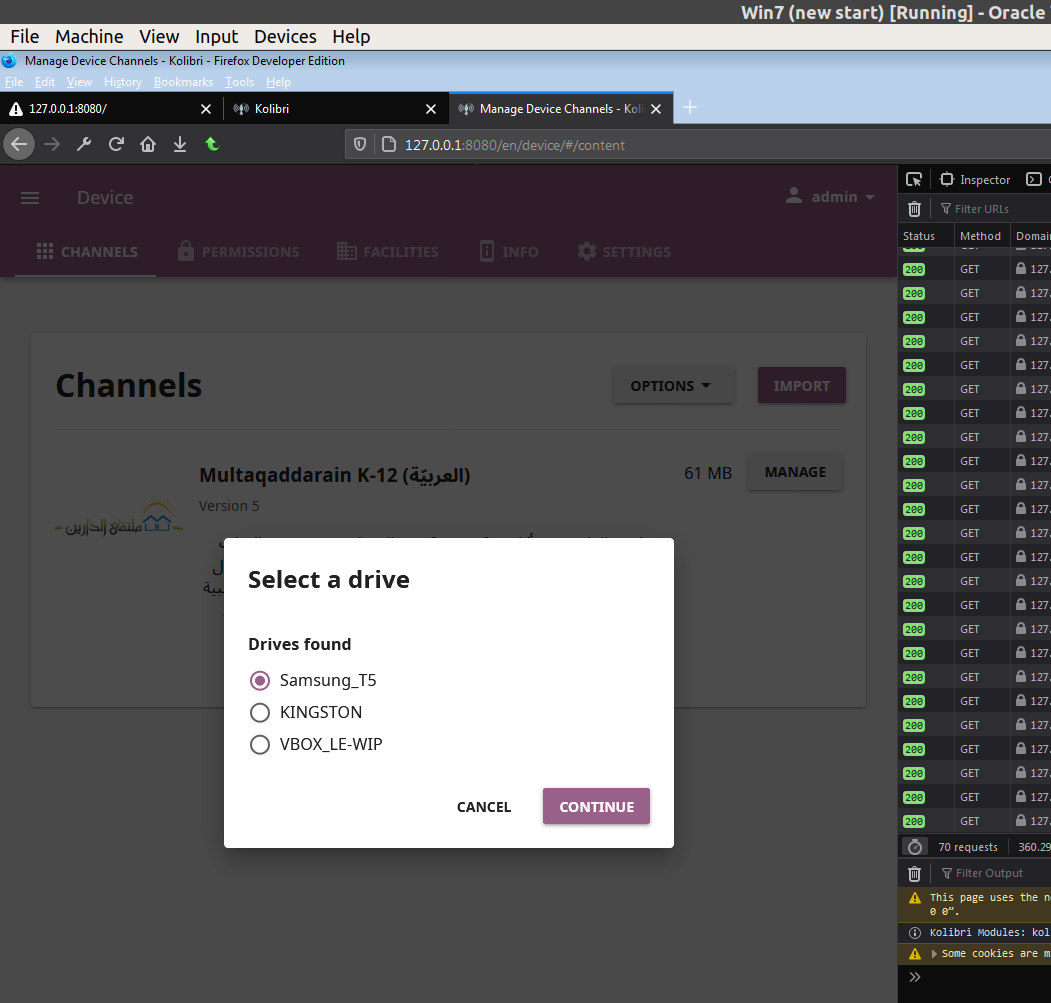Open the downloads arrow icon
1051x1003 pixels.
[180, 144]
